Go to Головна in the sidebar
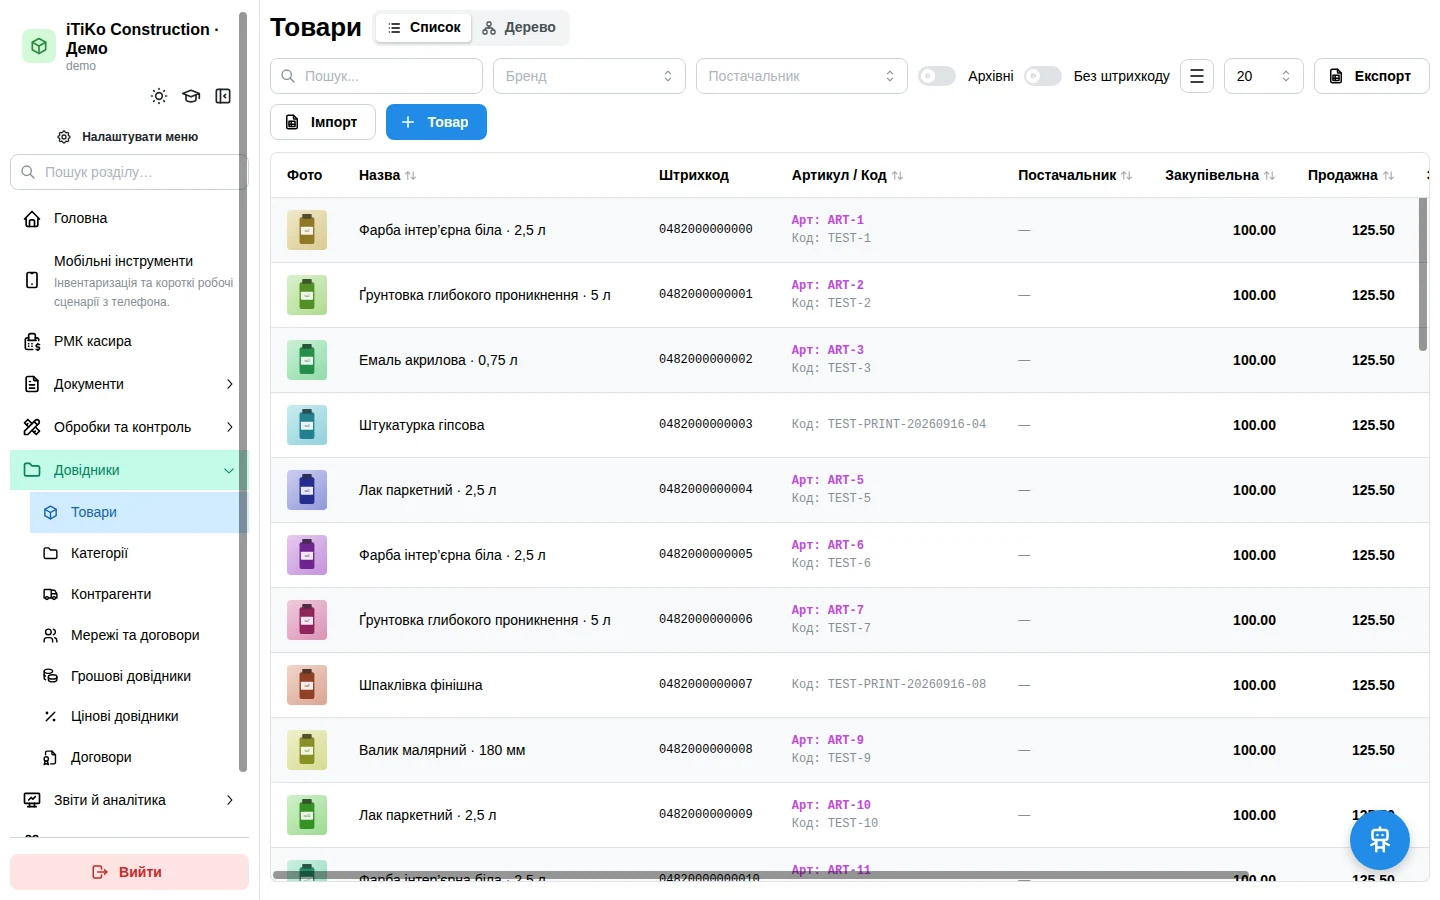1440x900 pixels. click(x=129, y=218)
